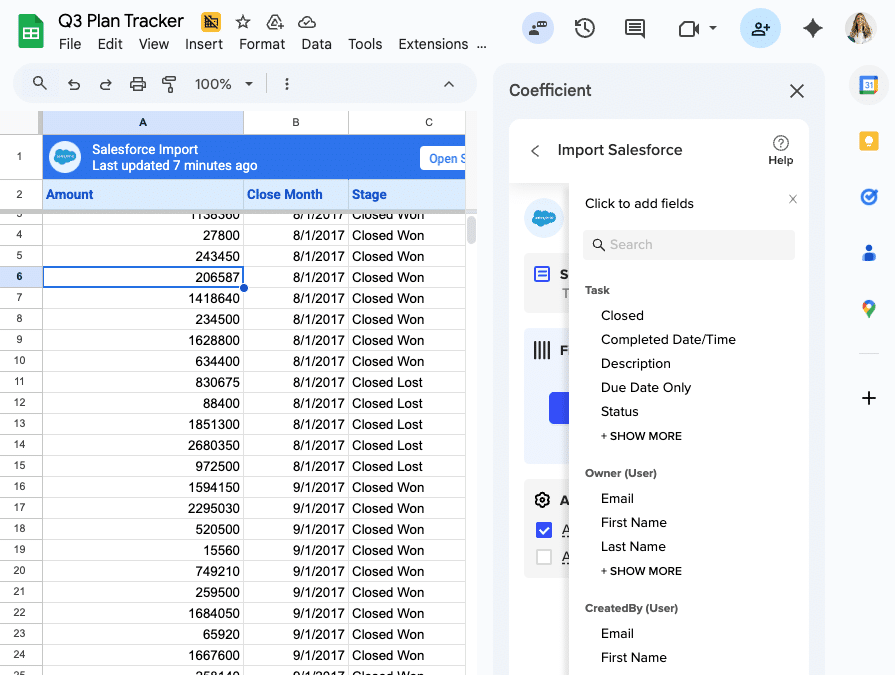Viewport: 895px width, 675px height.
Task: Close the Click to add fields popup
Action: [793, 199]
